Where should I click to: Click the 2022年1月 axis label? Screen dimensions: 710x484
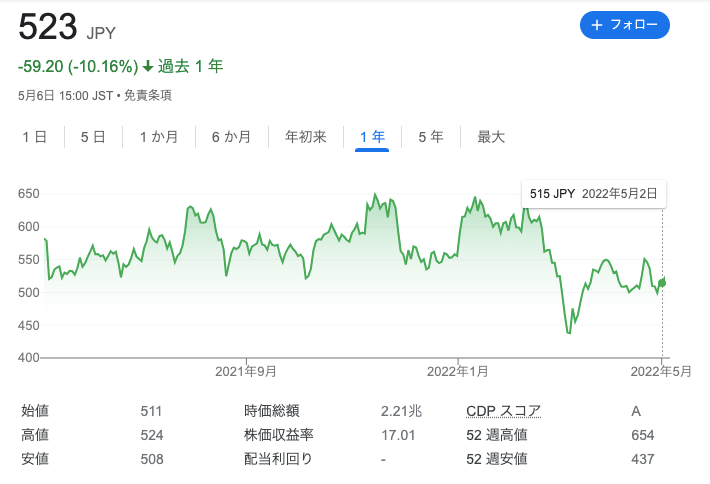[458, 372]
